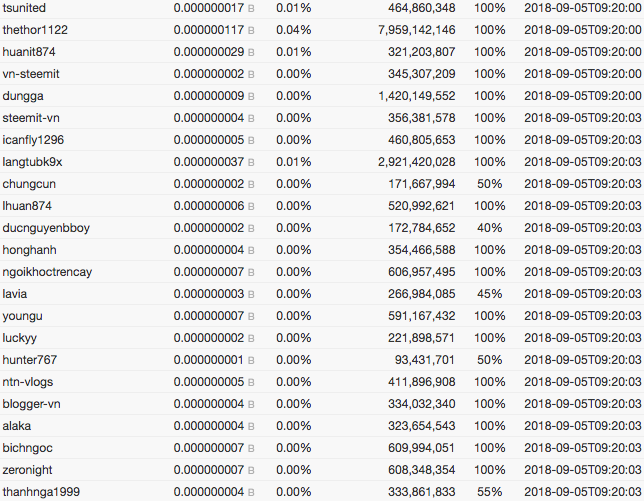644x501 pixels.
Task: Click rshares value 2,921,420,028
Action: (416, 162)
